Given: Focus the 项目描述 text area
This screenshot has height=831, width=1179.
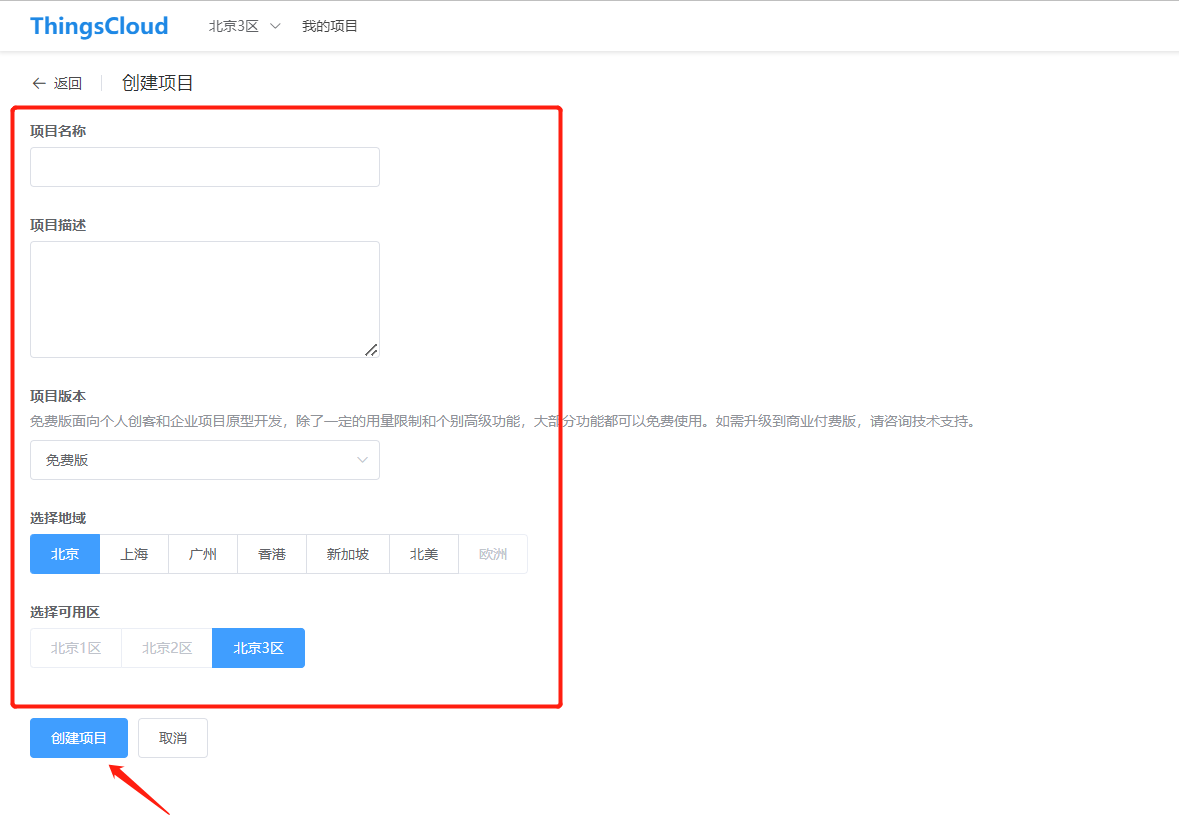Looking at the screenshot, I should pos(205,299).
